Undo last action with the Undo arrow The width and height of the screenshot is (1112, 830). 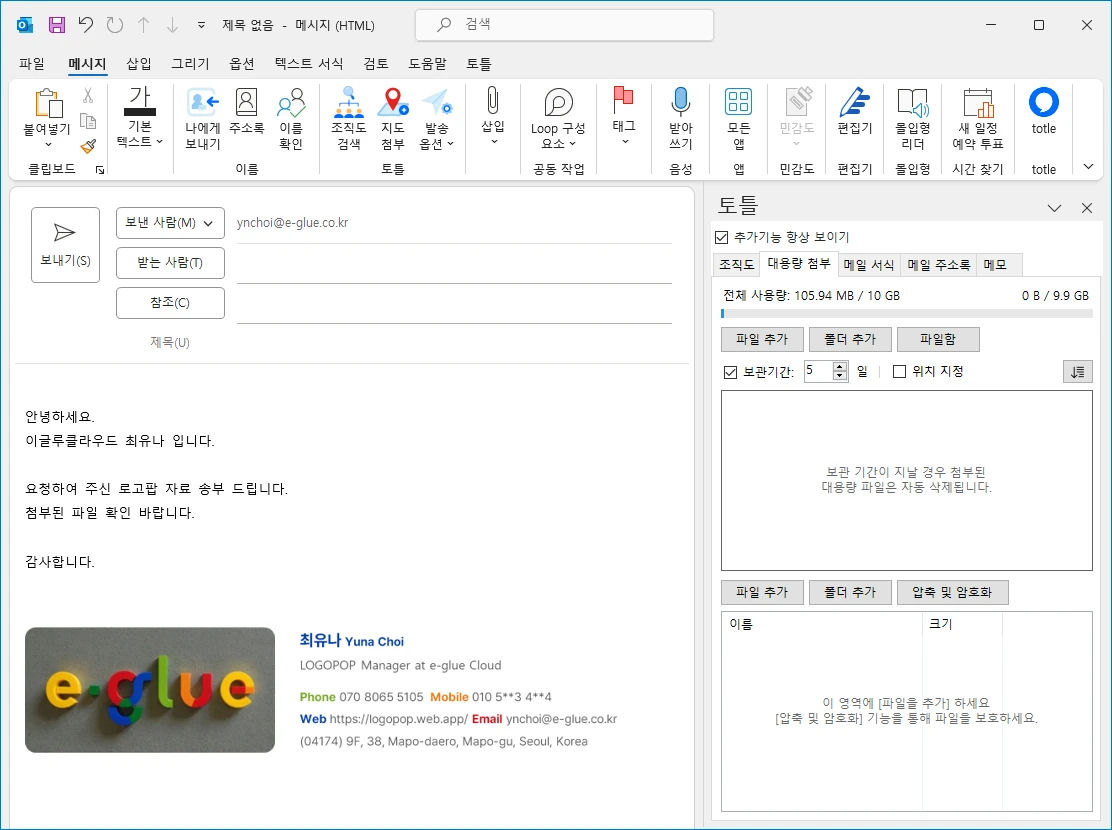(x=86, y=25)
